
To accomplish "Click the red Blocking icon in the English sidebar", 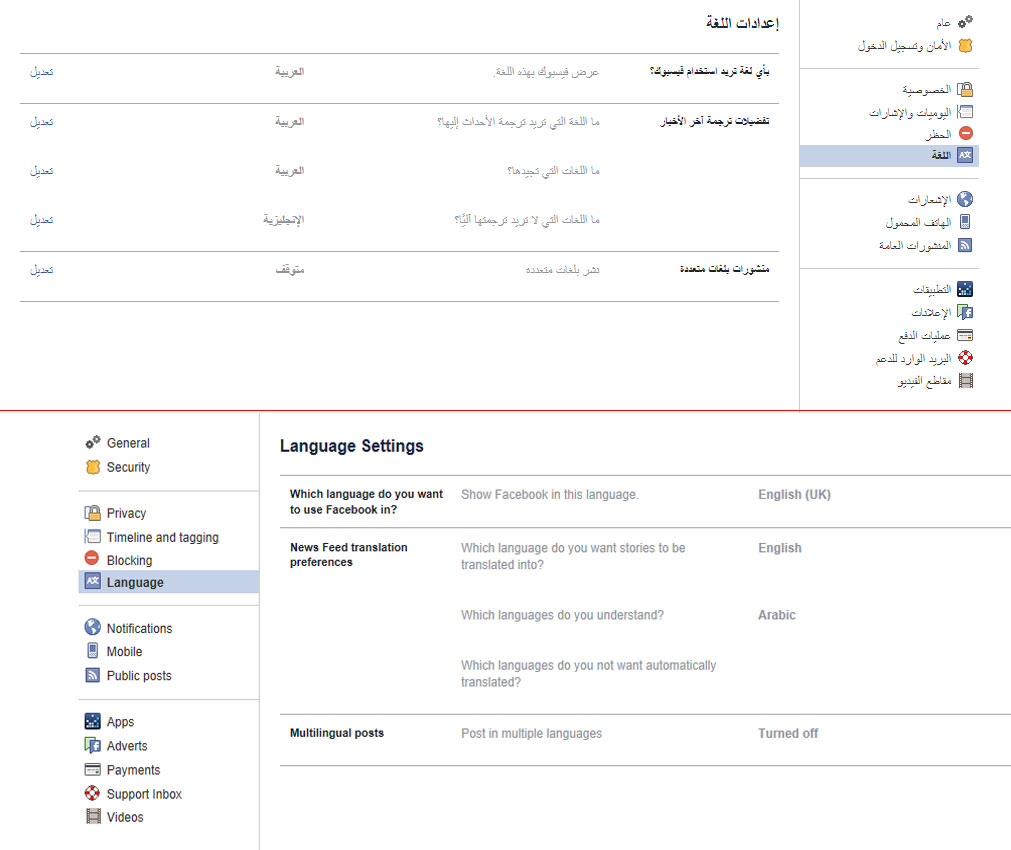I will (x=92, y=558).
